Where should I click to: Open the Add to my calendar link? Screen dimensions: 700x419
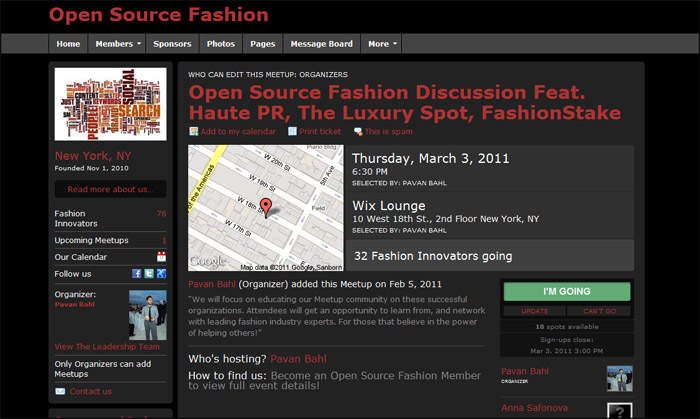238,131
